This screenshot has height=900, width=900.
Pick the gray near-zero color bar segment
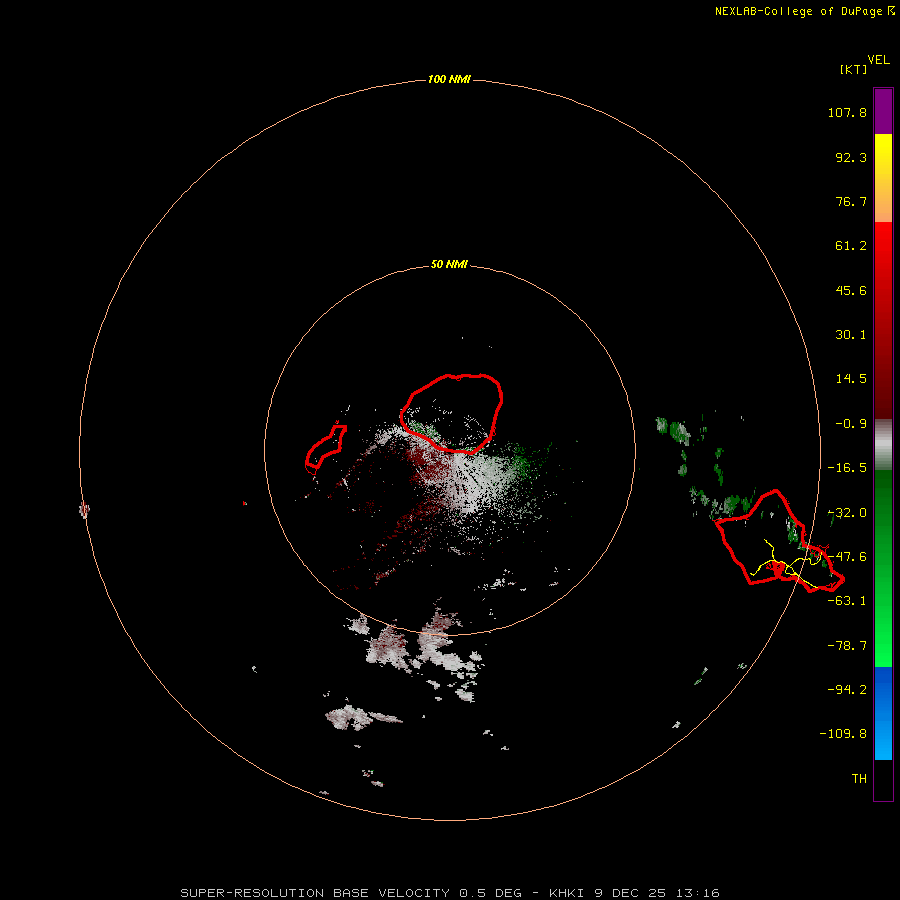883,445
